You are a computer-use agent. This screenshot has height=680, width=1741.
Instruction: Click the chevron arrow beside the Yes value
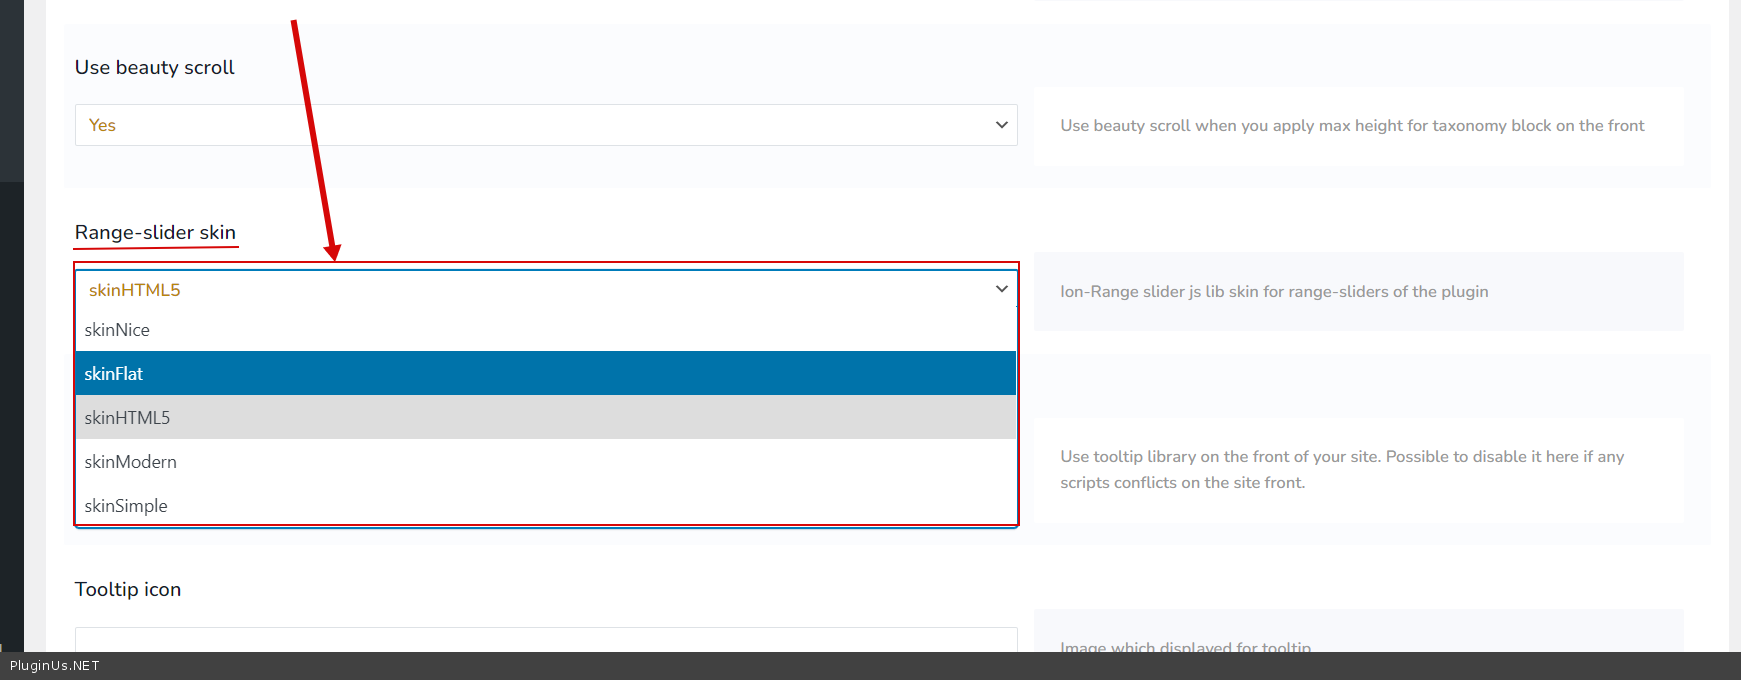1001,125
